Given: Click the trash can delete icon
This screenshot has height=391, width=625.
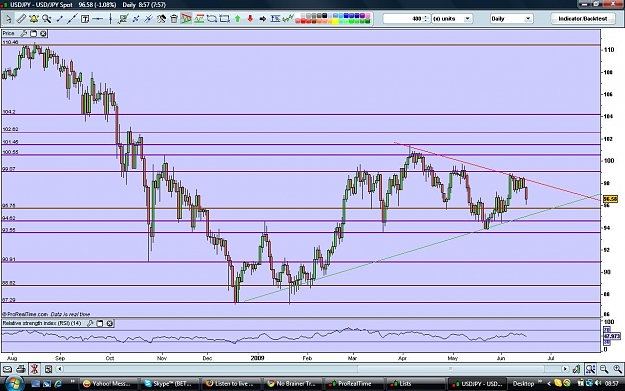Looking at the screenshot, I should click(174, 19).
